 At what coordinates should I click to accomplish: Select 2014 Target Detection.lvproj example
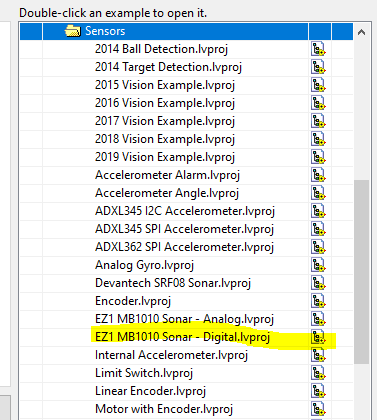tap(168, 67)
